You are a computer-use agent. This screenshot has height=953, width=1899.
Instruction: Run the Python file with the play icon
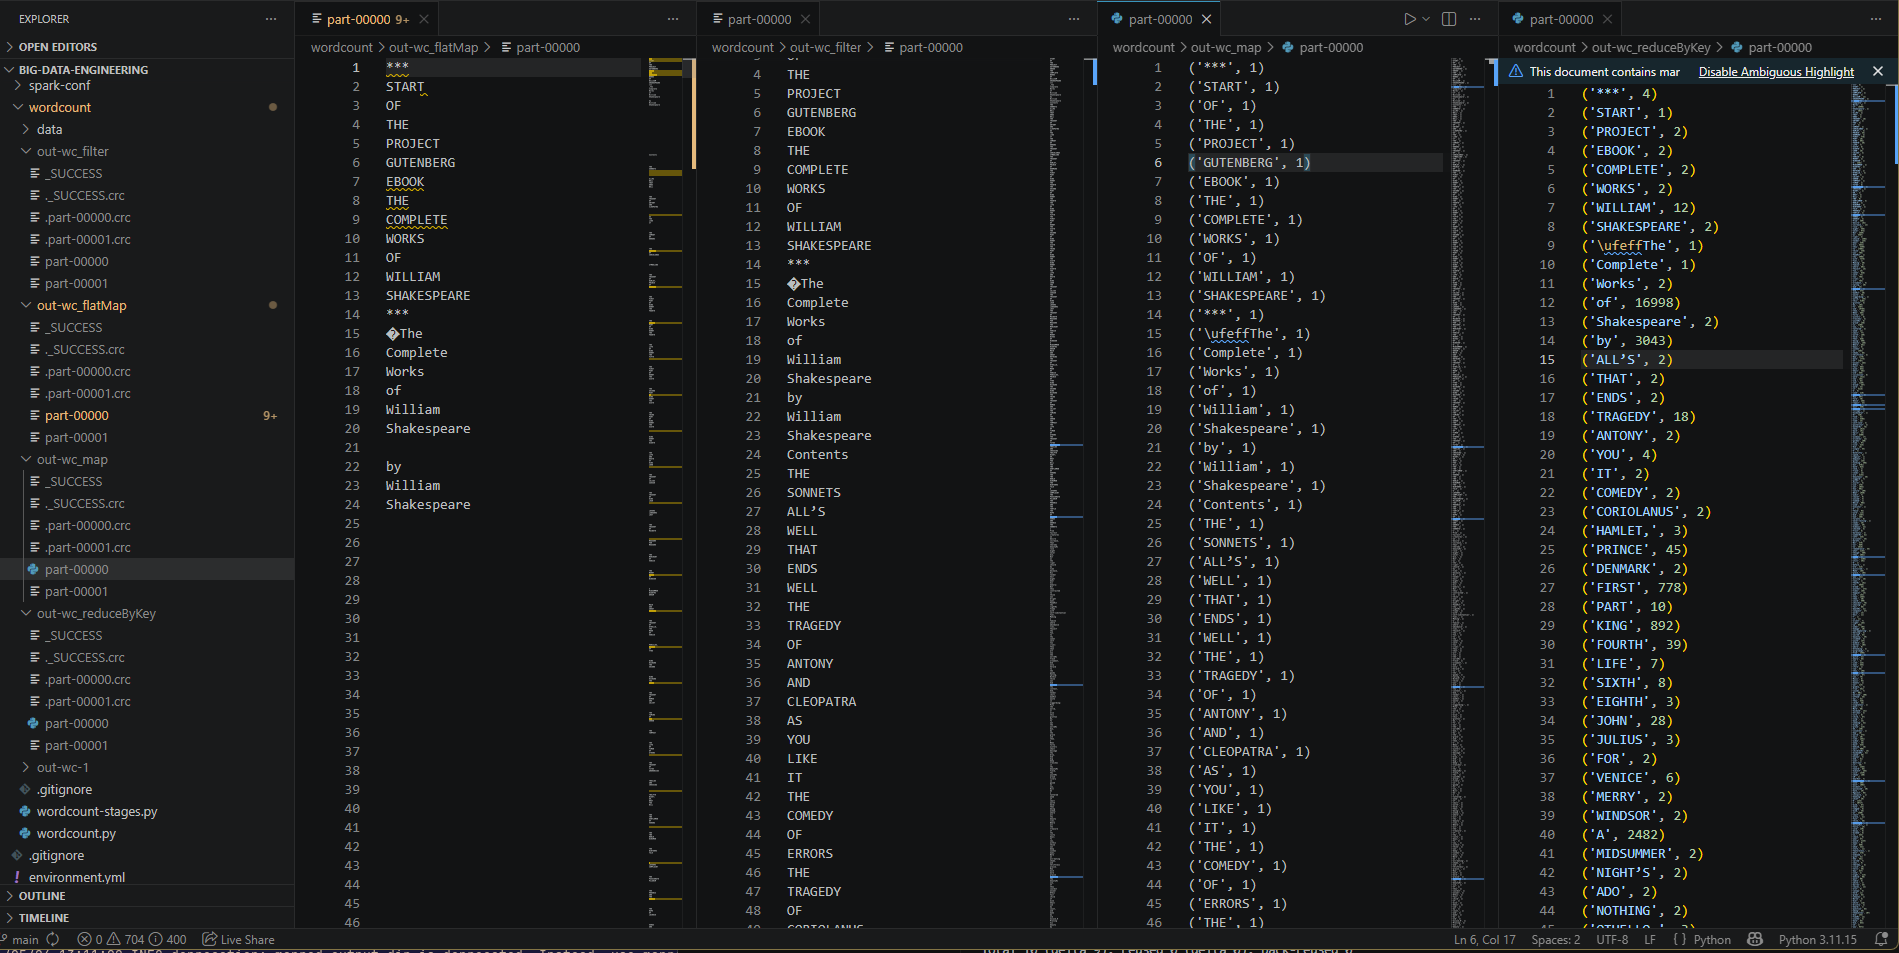(1409, 19)
